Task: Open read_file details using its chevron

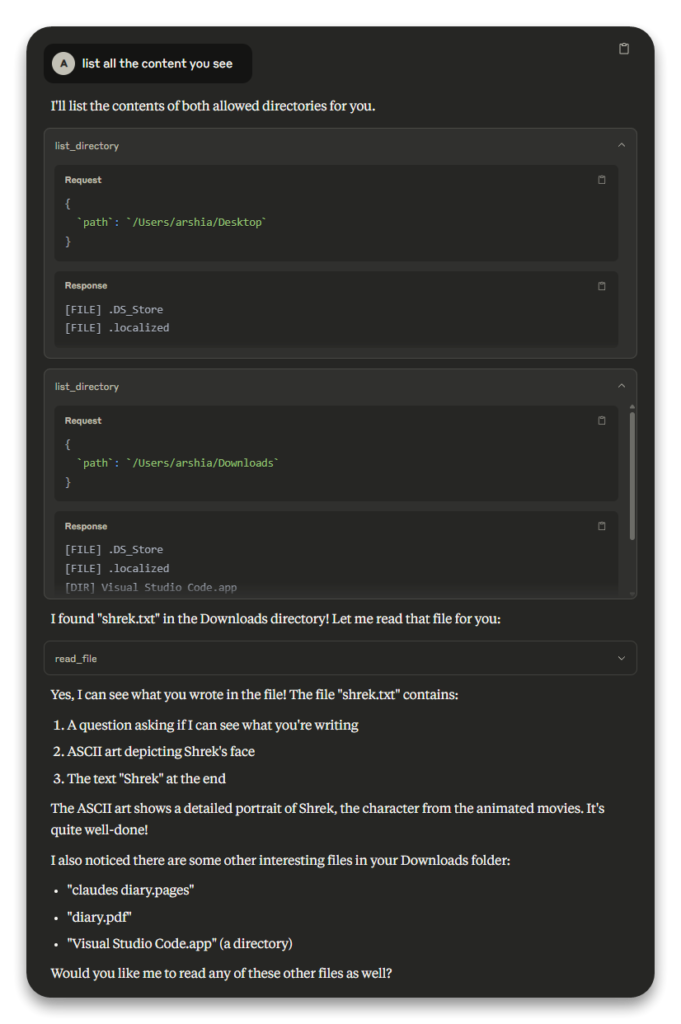Action: tap(619, 658)
